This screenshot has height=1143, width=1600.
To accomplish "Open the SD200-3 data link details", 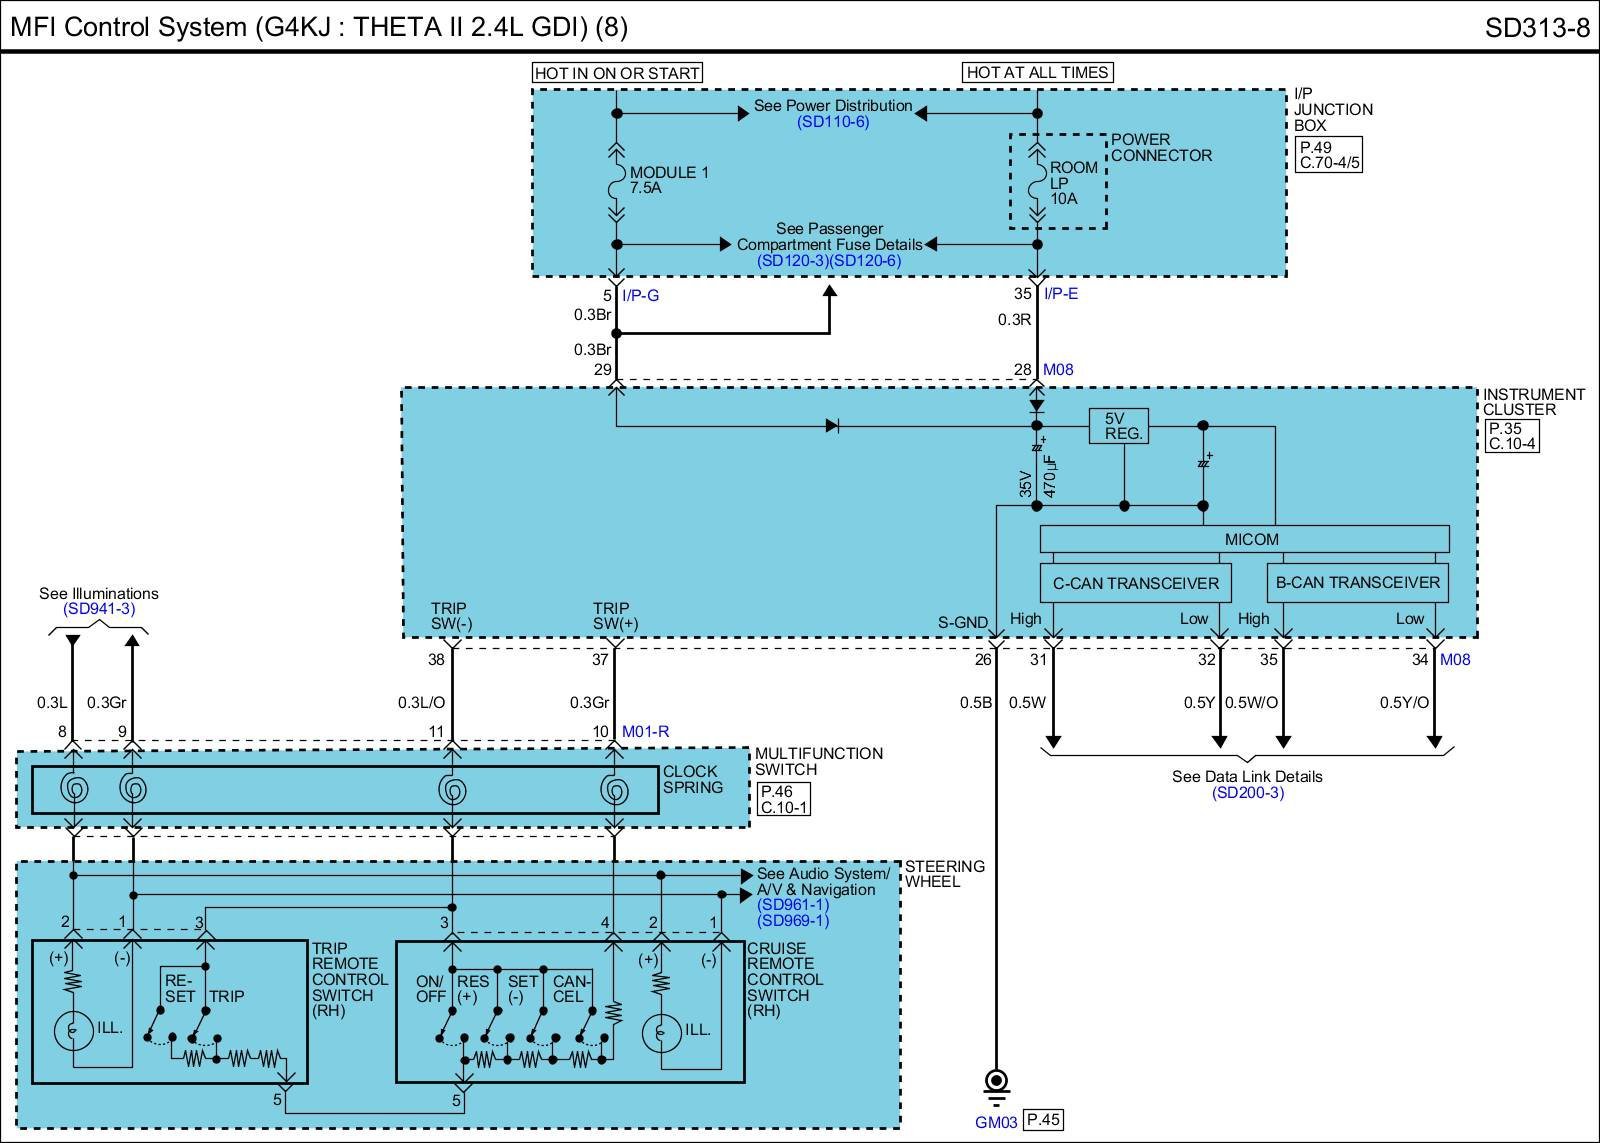I will coord(1247,793).
